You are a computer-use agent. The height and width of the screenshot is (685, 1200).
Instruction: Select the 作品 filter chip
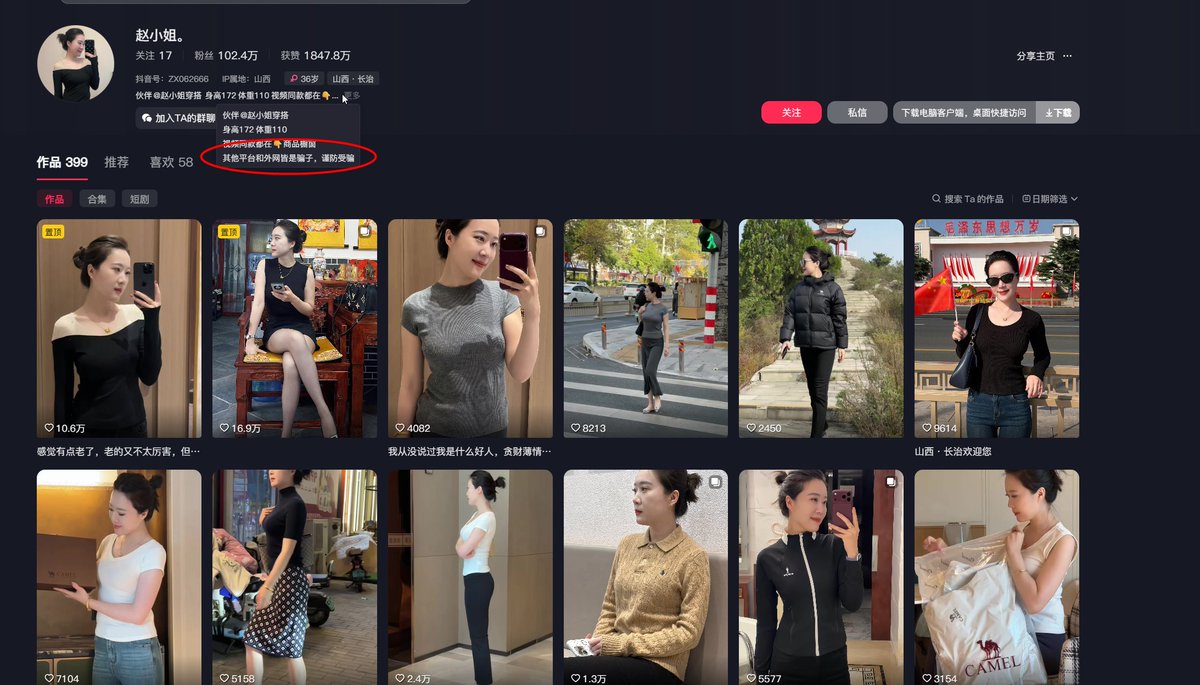click(x=54, y=199)
